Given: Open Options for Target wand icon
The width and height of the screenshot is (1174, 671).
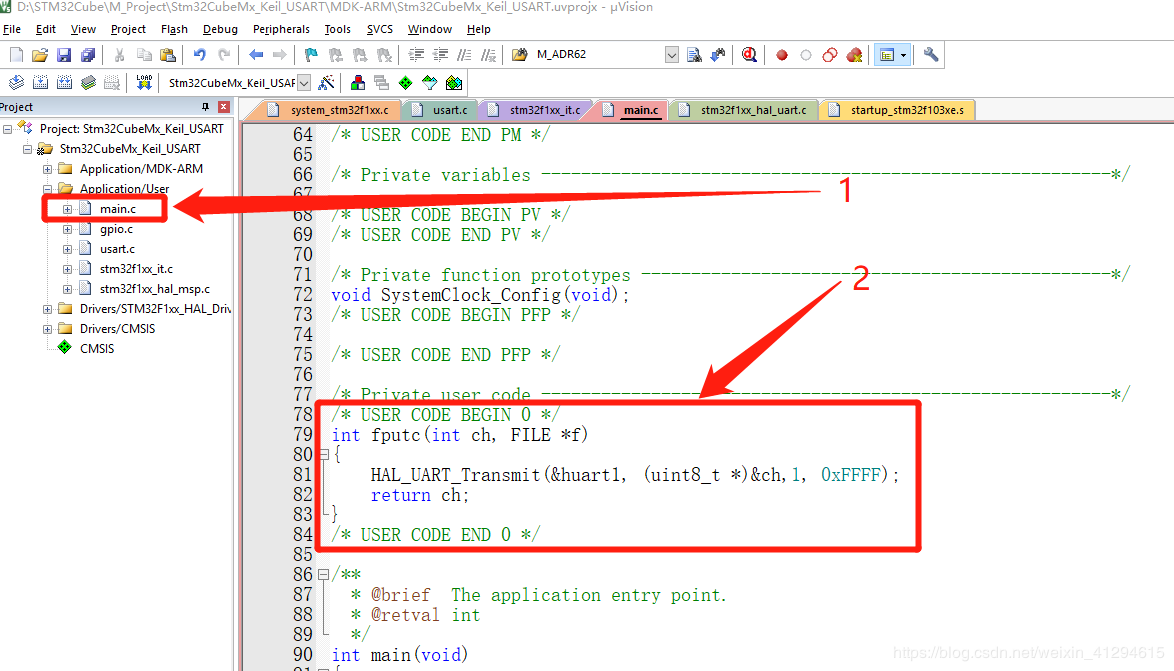Looking at the screenshot, I should [x=326, y=82].
